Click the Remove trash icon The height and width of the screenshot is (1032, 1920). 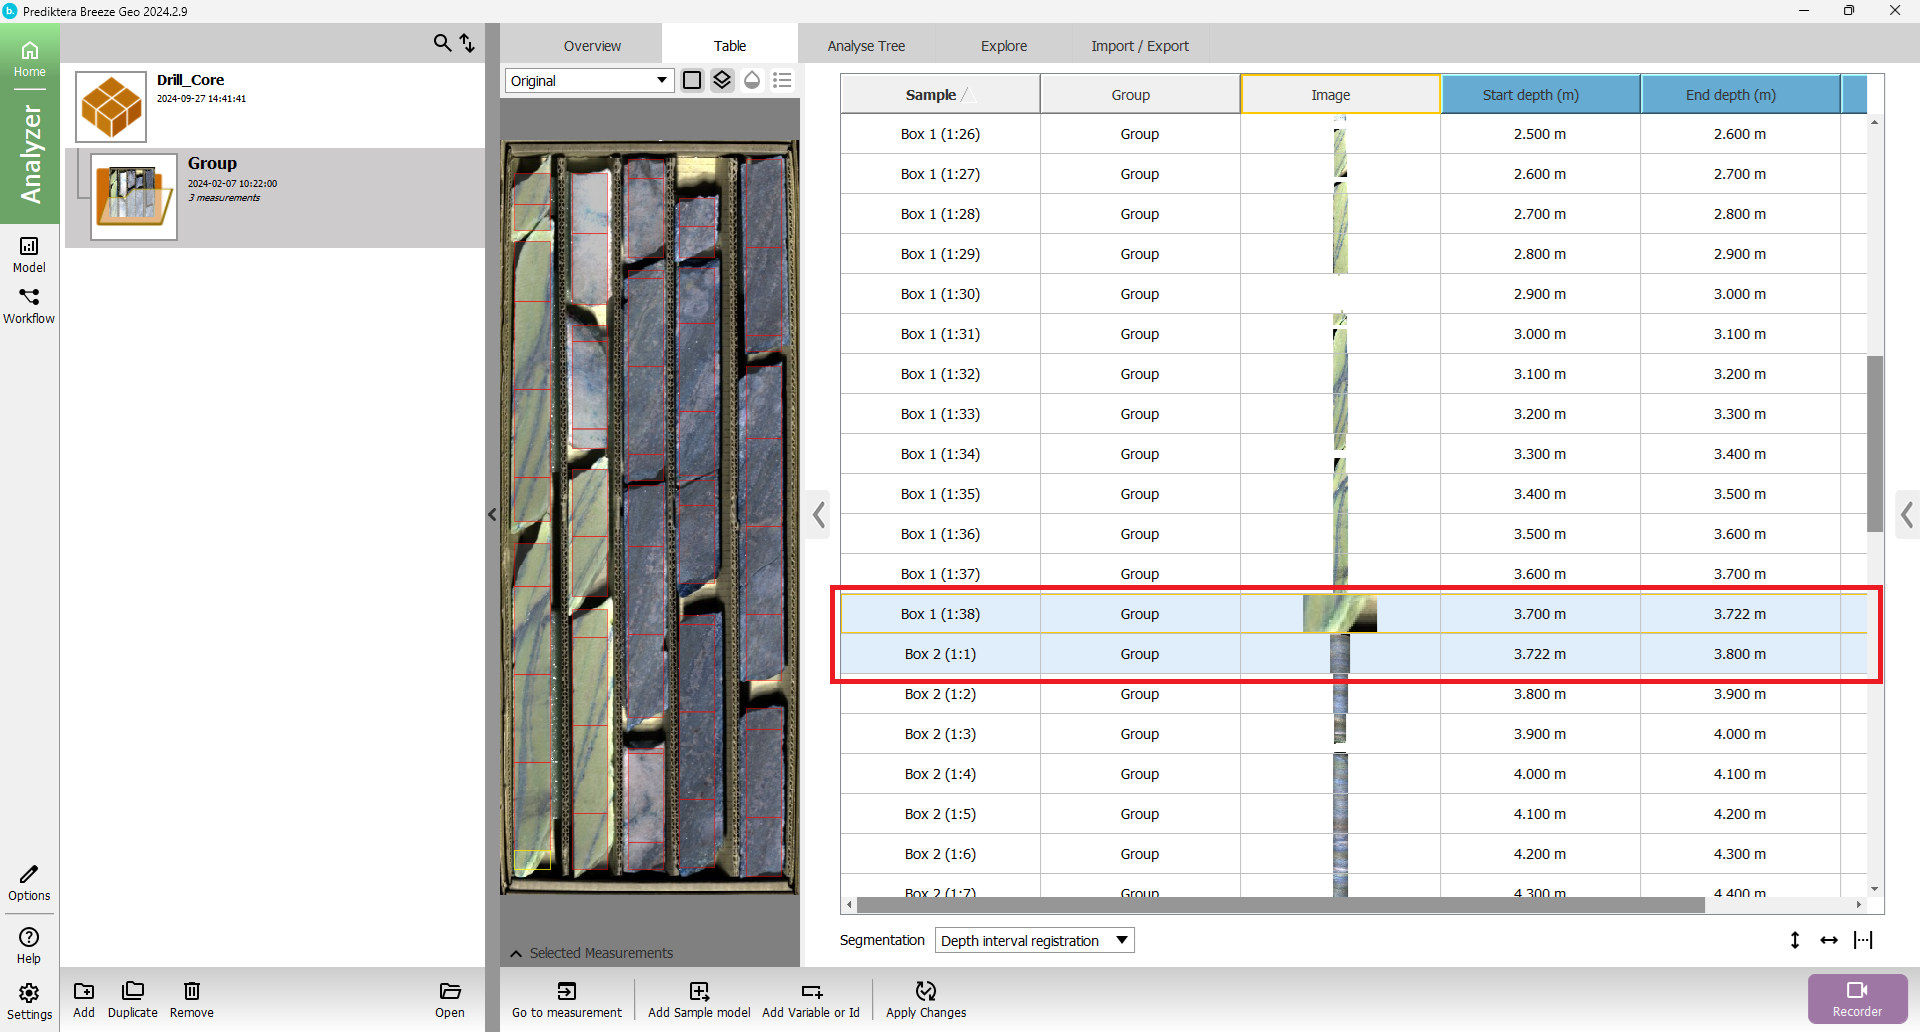pyautogui.click(x=191, y=991)
